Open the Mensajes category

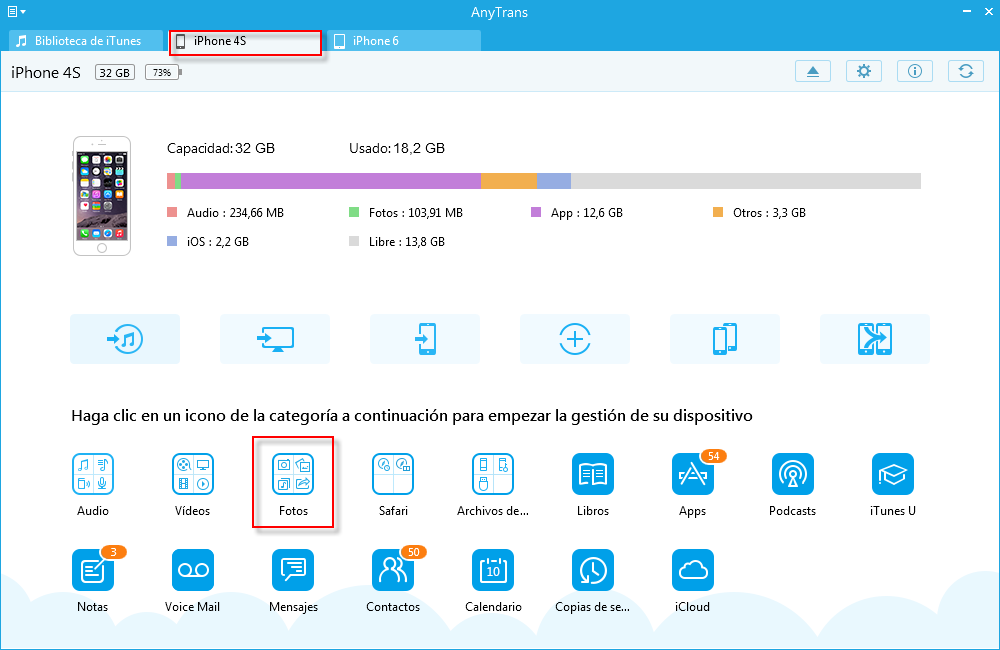pos(293,570)
